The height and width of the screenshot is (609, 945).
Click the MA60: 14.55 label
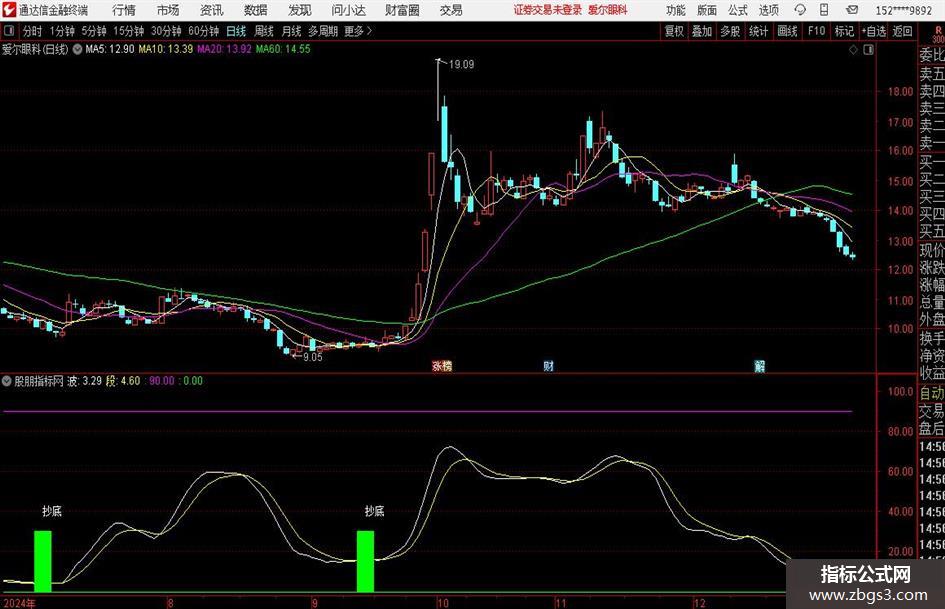[x=283, y=49]
